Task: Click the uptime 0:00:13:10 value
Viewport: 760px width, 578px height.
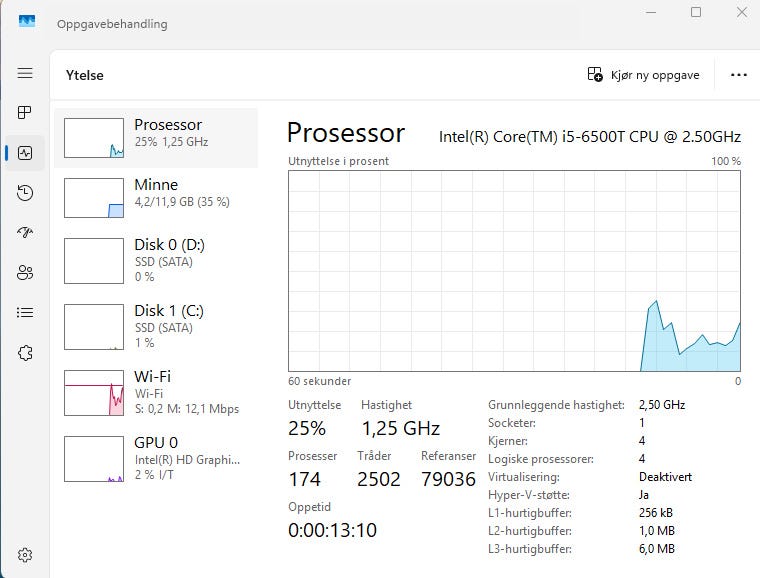Action: (332, 530)
